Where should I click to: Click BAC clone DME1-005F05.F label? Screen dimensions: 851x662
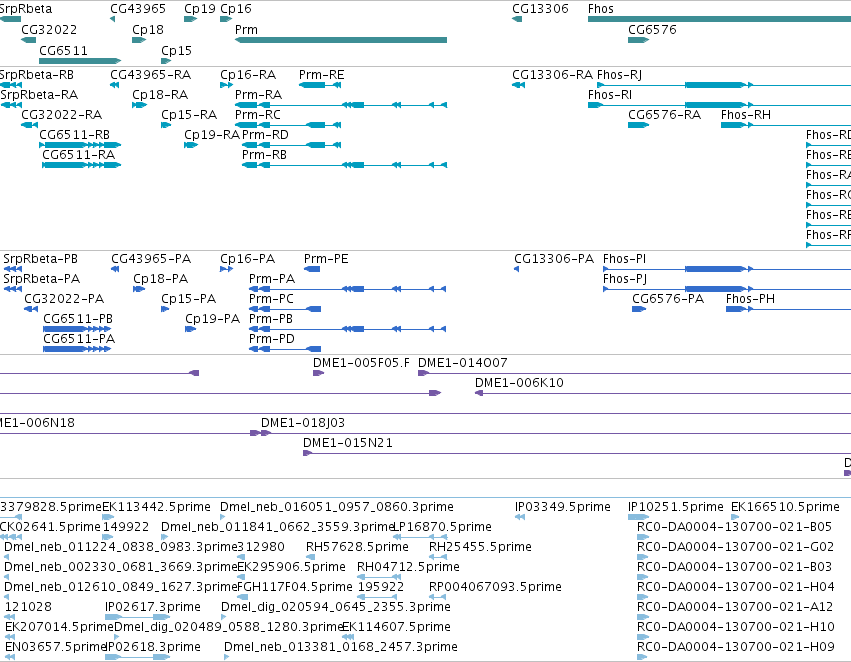[361, 364]
